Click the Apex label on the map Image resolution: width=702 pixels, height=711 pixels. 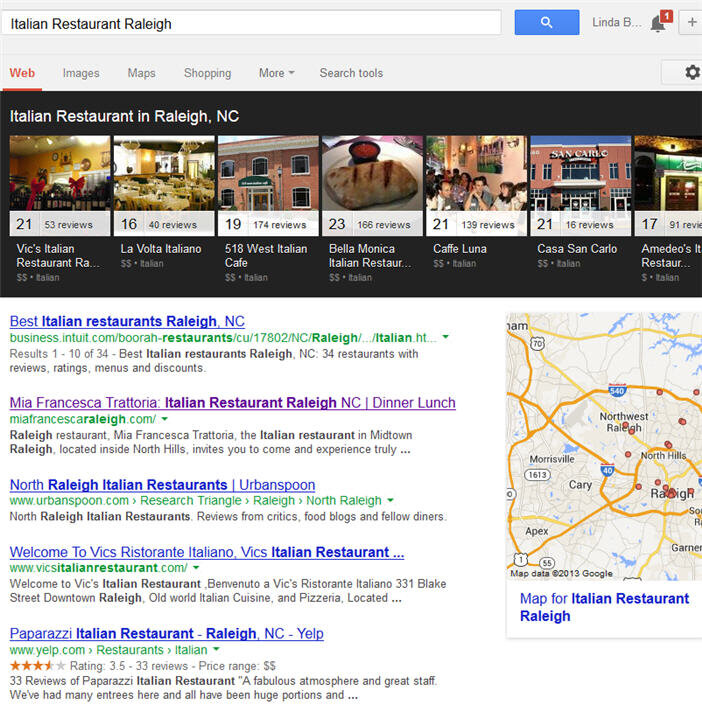pos(537,531)
